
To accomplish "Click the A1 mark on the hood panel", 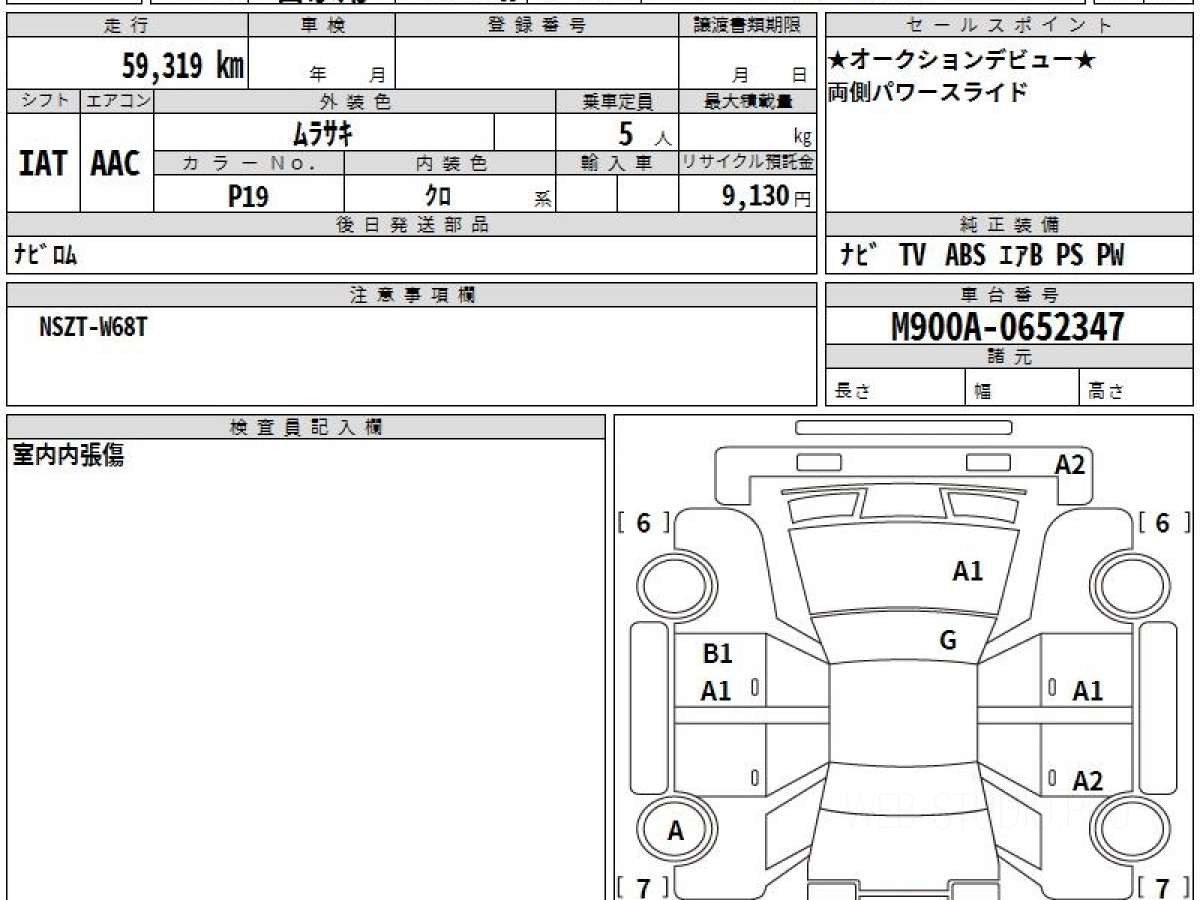I will click(x=967, y=571).
